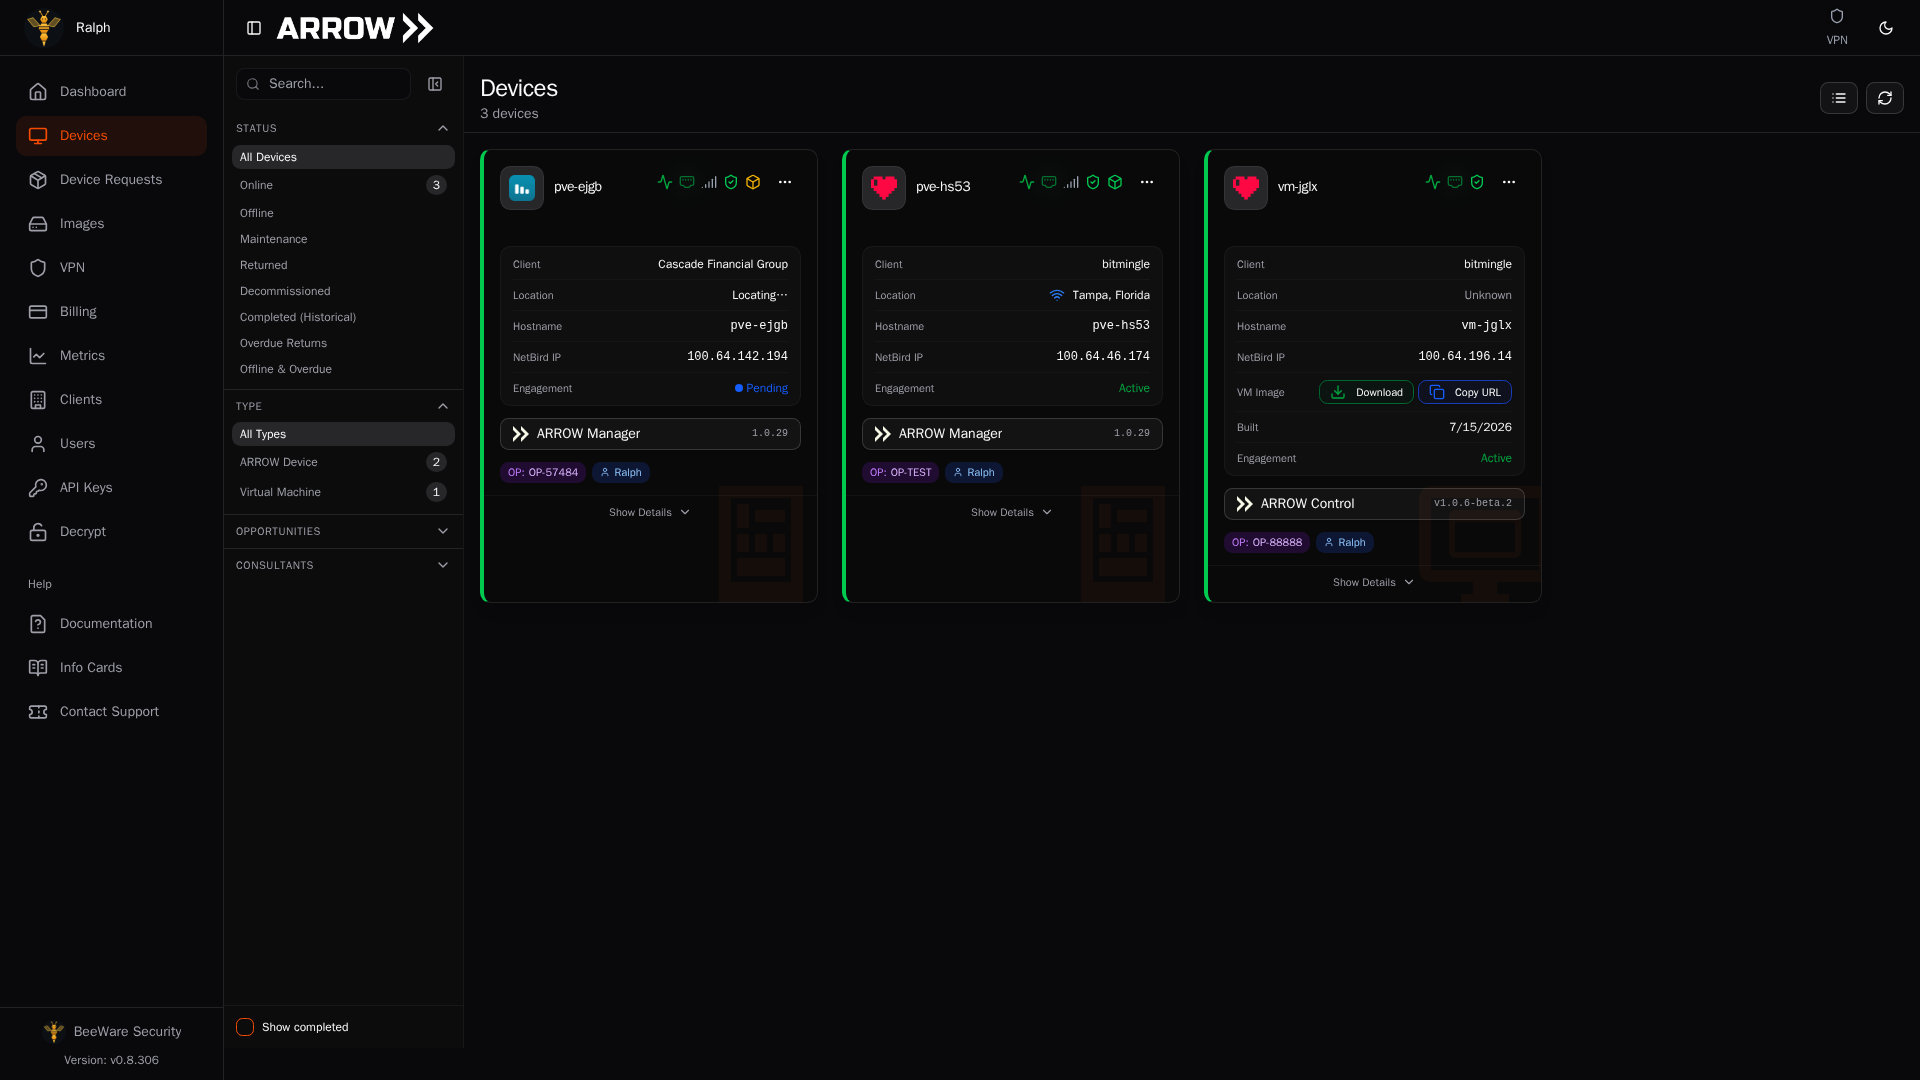1920x1080 pixels.
Task: Click vm-jglx shield check icon
Action: (x=1477, y=182)
